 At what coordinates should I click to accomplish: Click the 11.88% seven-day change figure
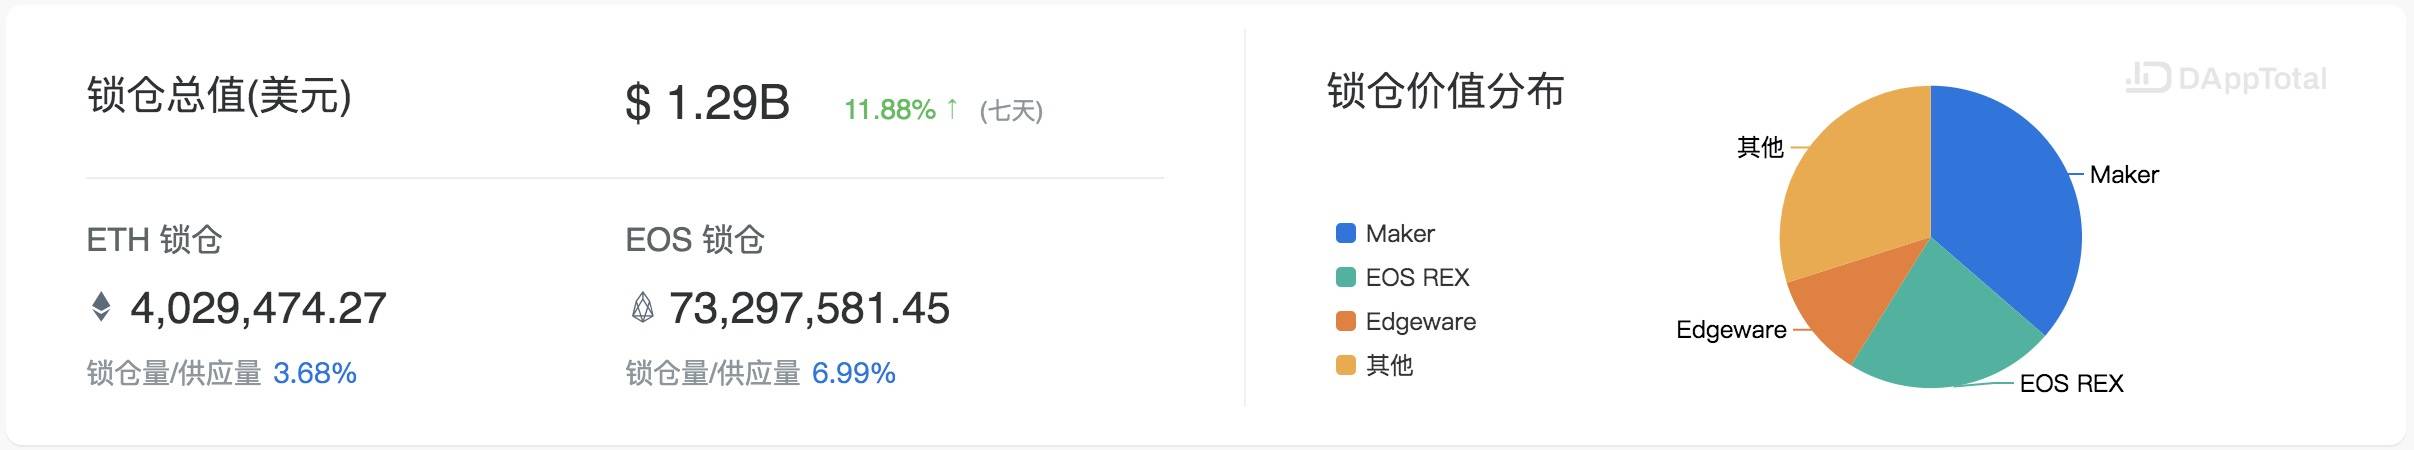[x=890, y=109]
